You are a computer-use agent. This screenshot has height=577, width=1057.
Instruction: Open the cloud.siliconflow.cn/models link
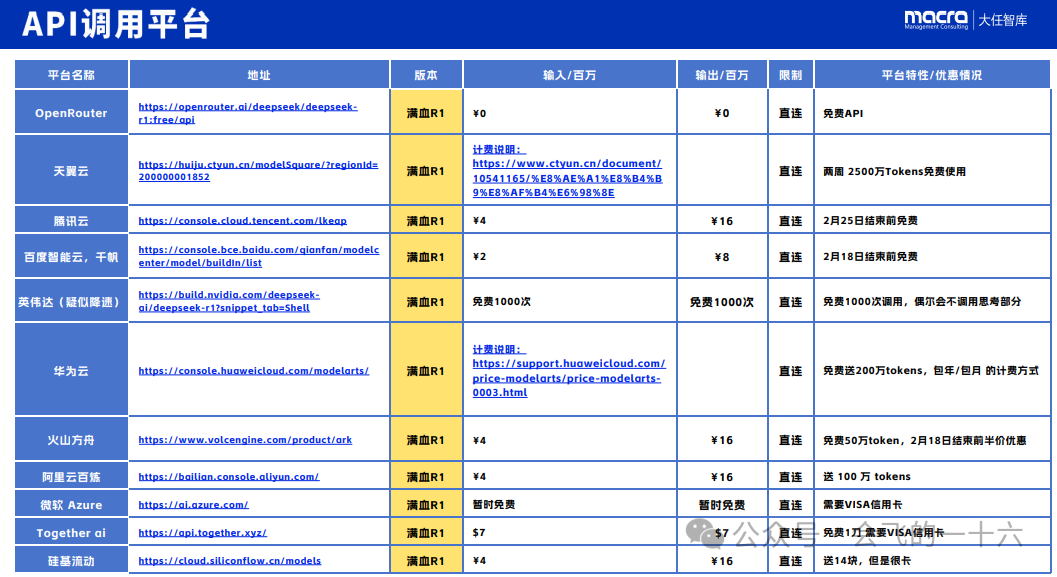coord(230,560)
